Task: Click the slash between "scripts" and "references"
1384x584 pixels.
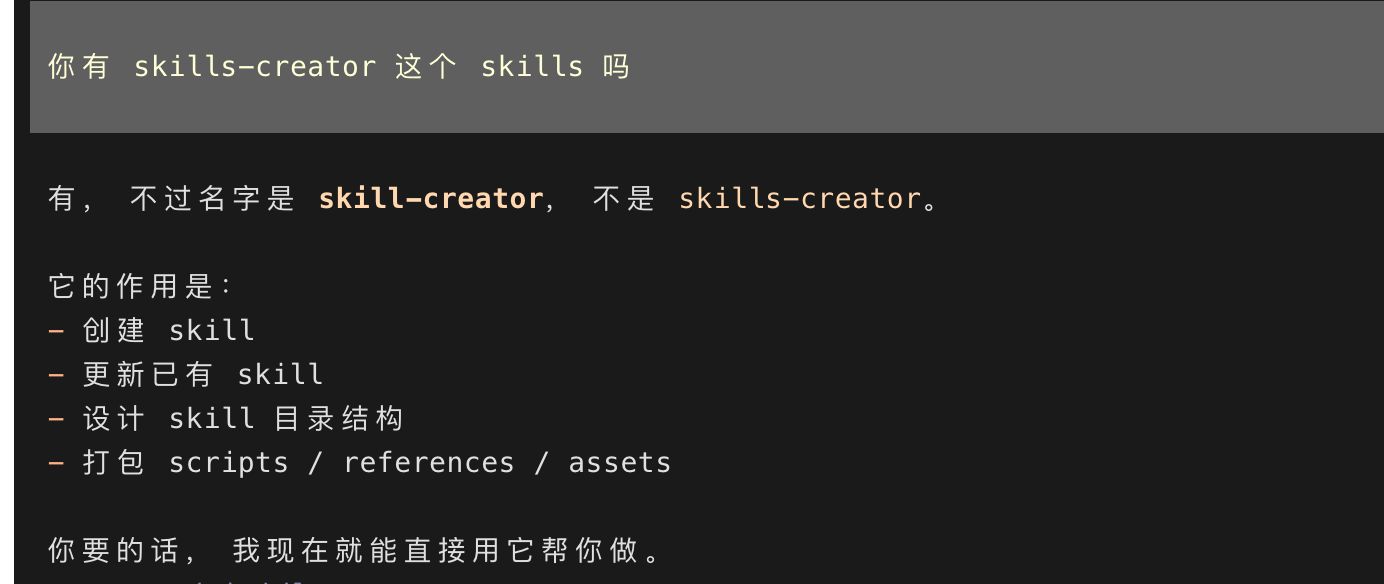Action: [x=316, y=463]
